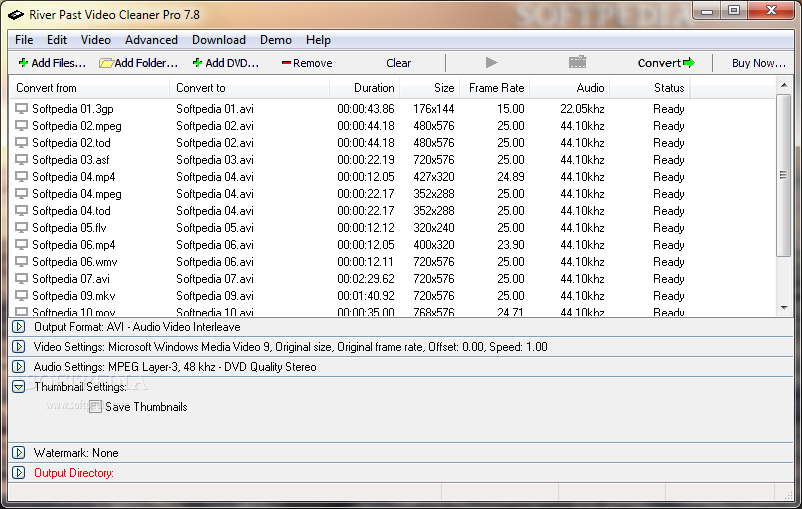Image resolution: width=802 pixels, height=509 pixels.
Task: Click the scrollbar up arrow
Action: (784, 85)
